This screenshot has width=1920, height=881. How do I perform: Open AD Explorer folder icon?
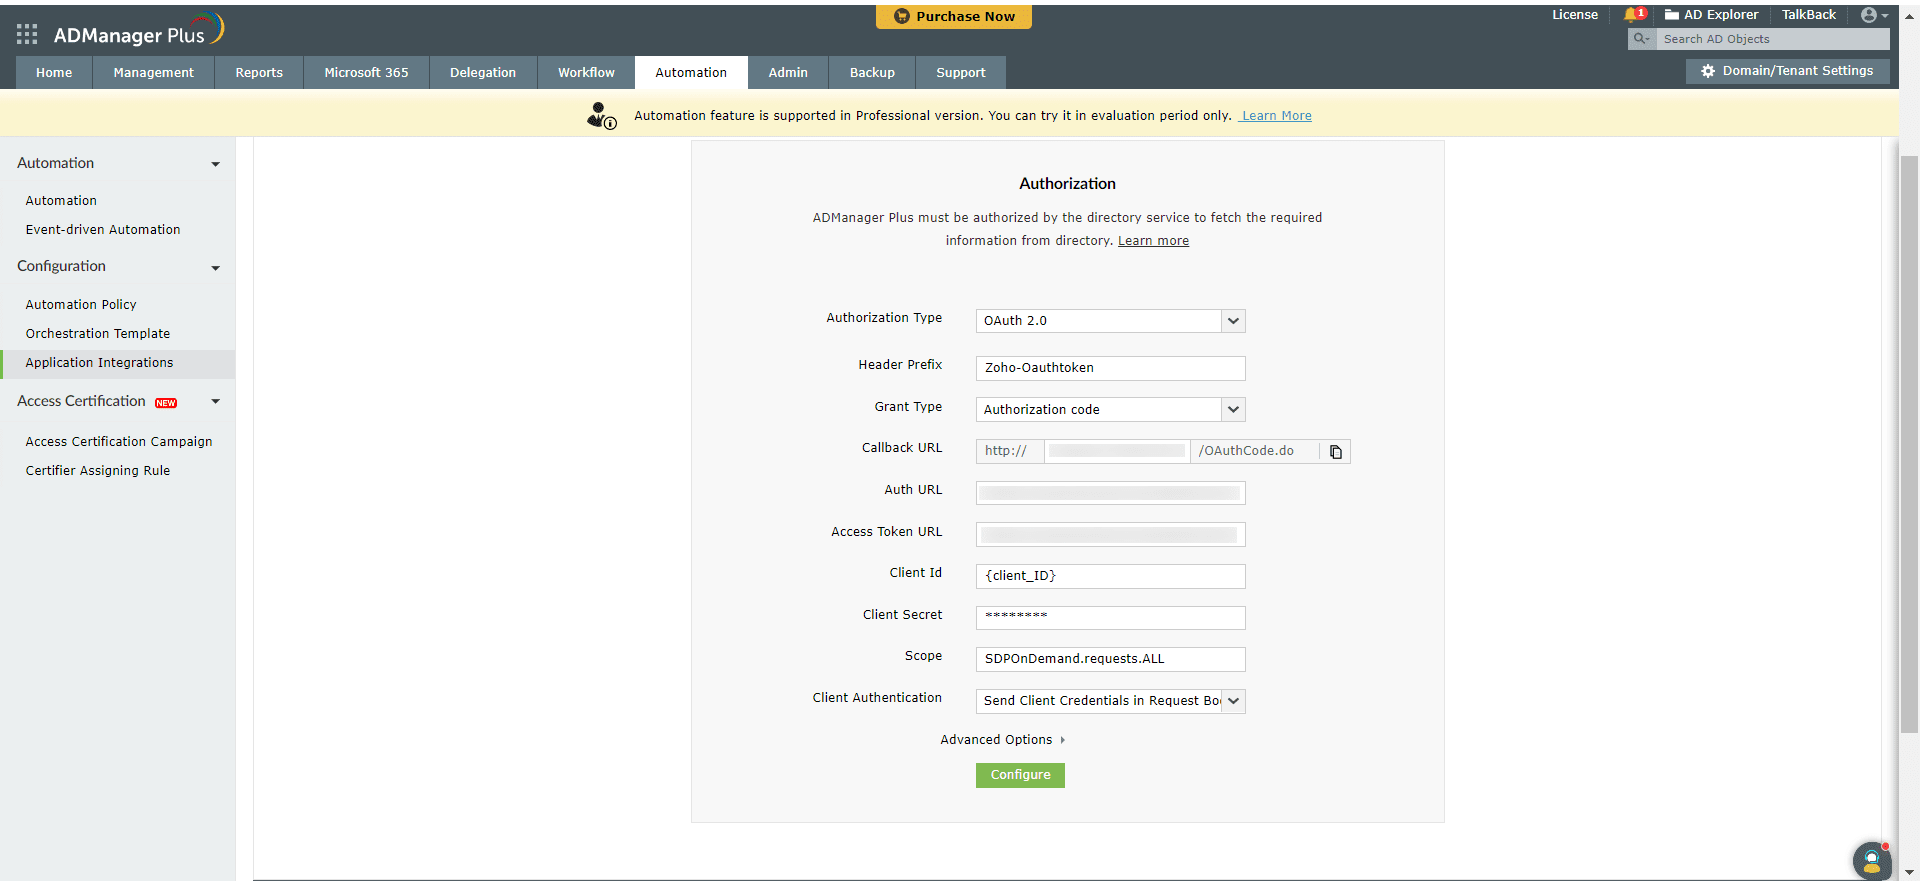1672,15
